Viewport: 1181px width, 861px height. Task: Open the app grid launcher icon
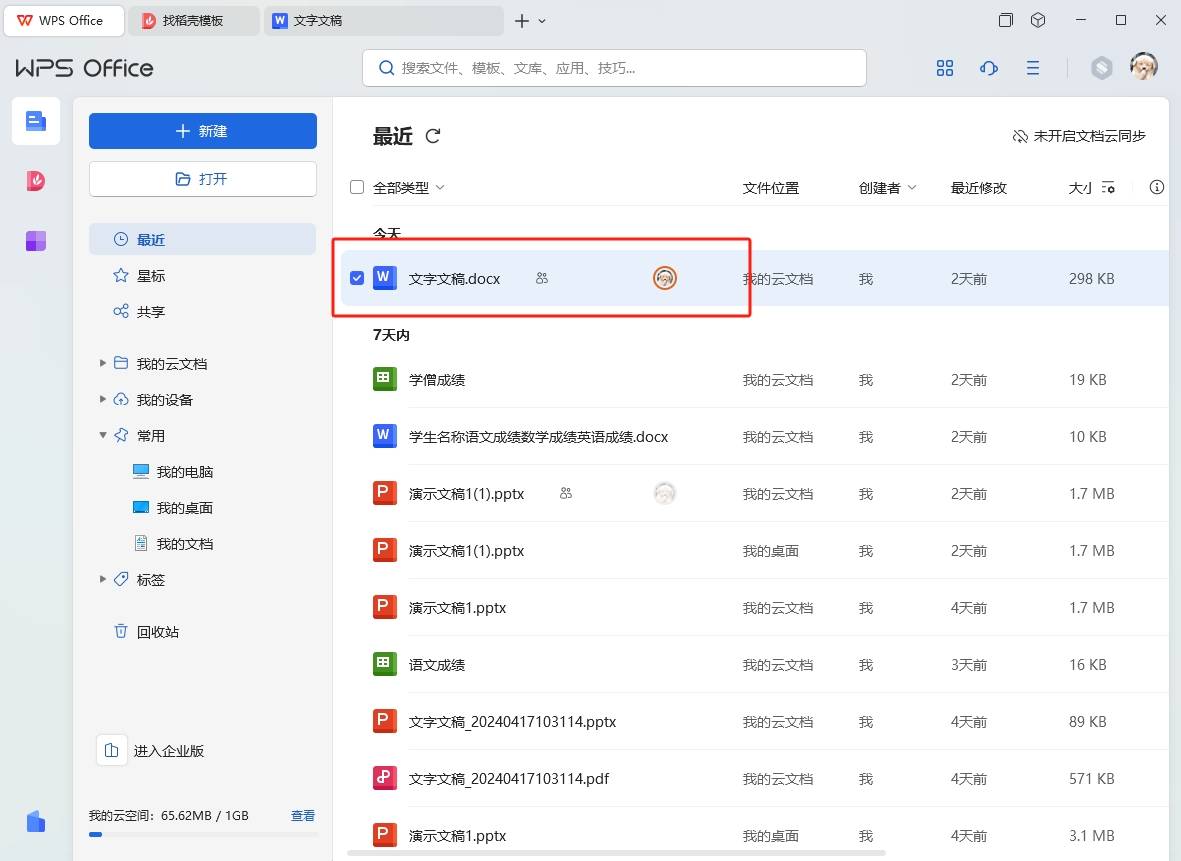[x=944, y=68]
